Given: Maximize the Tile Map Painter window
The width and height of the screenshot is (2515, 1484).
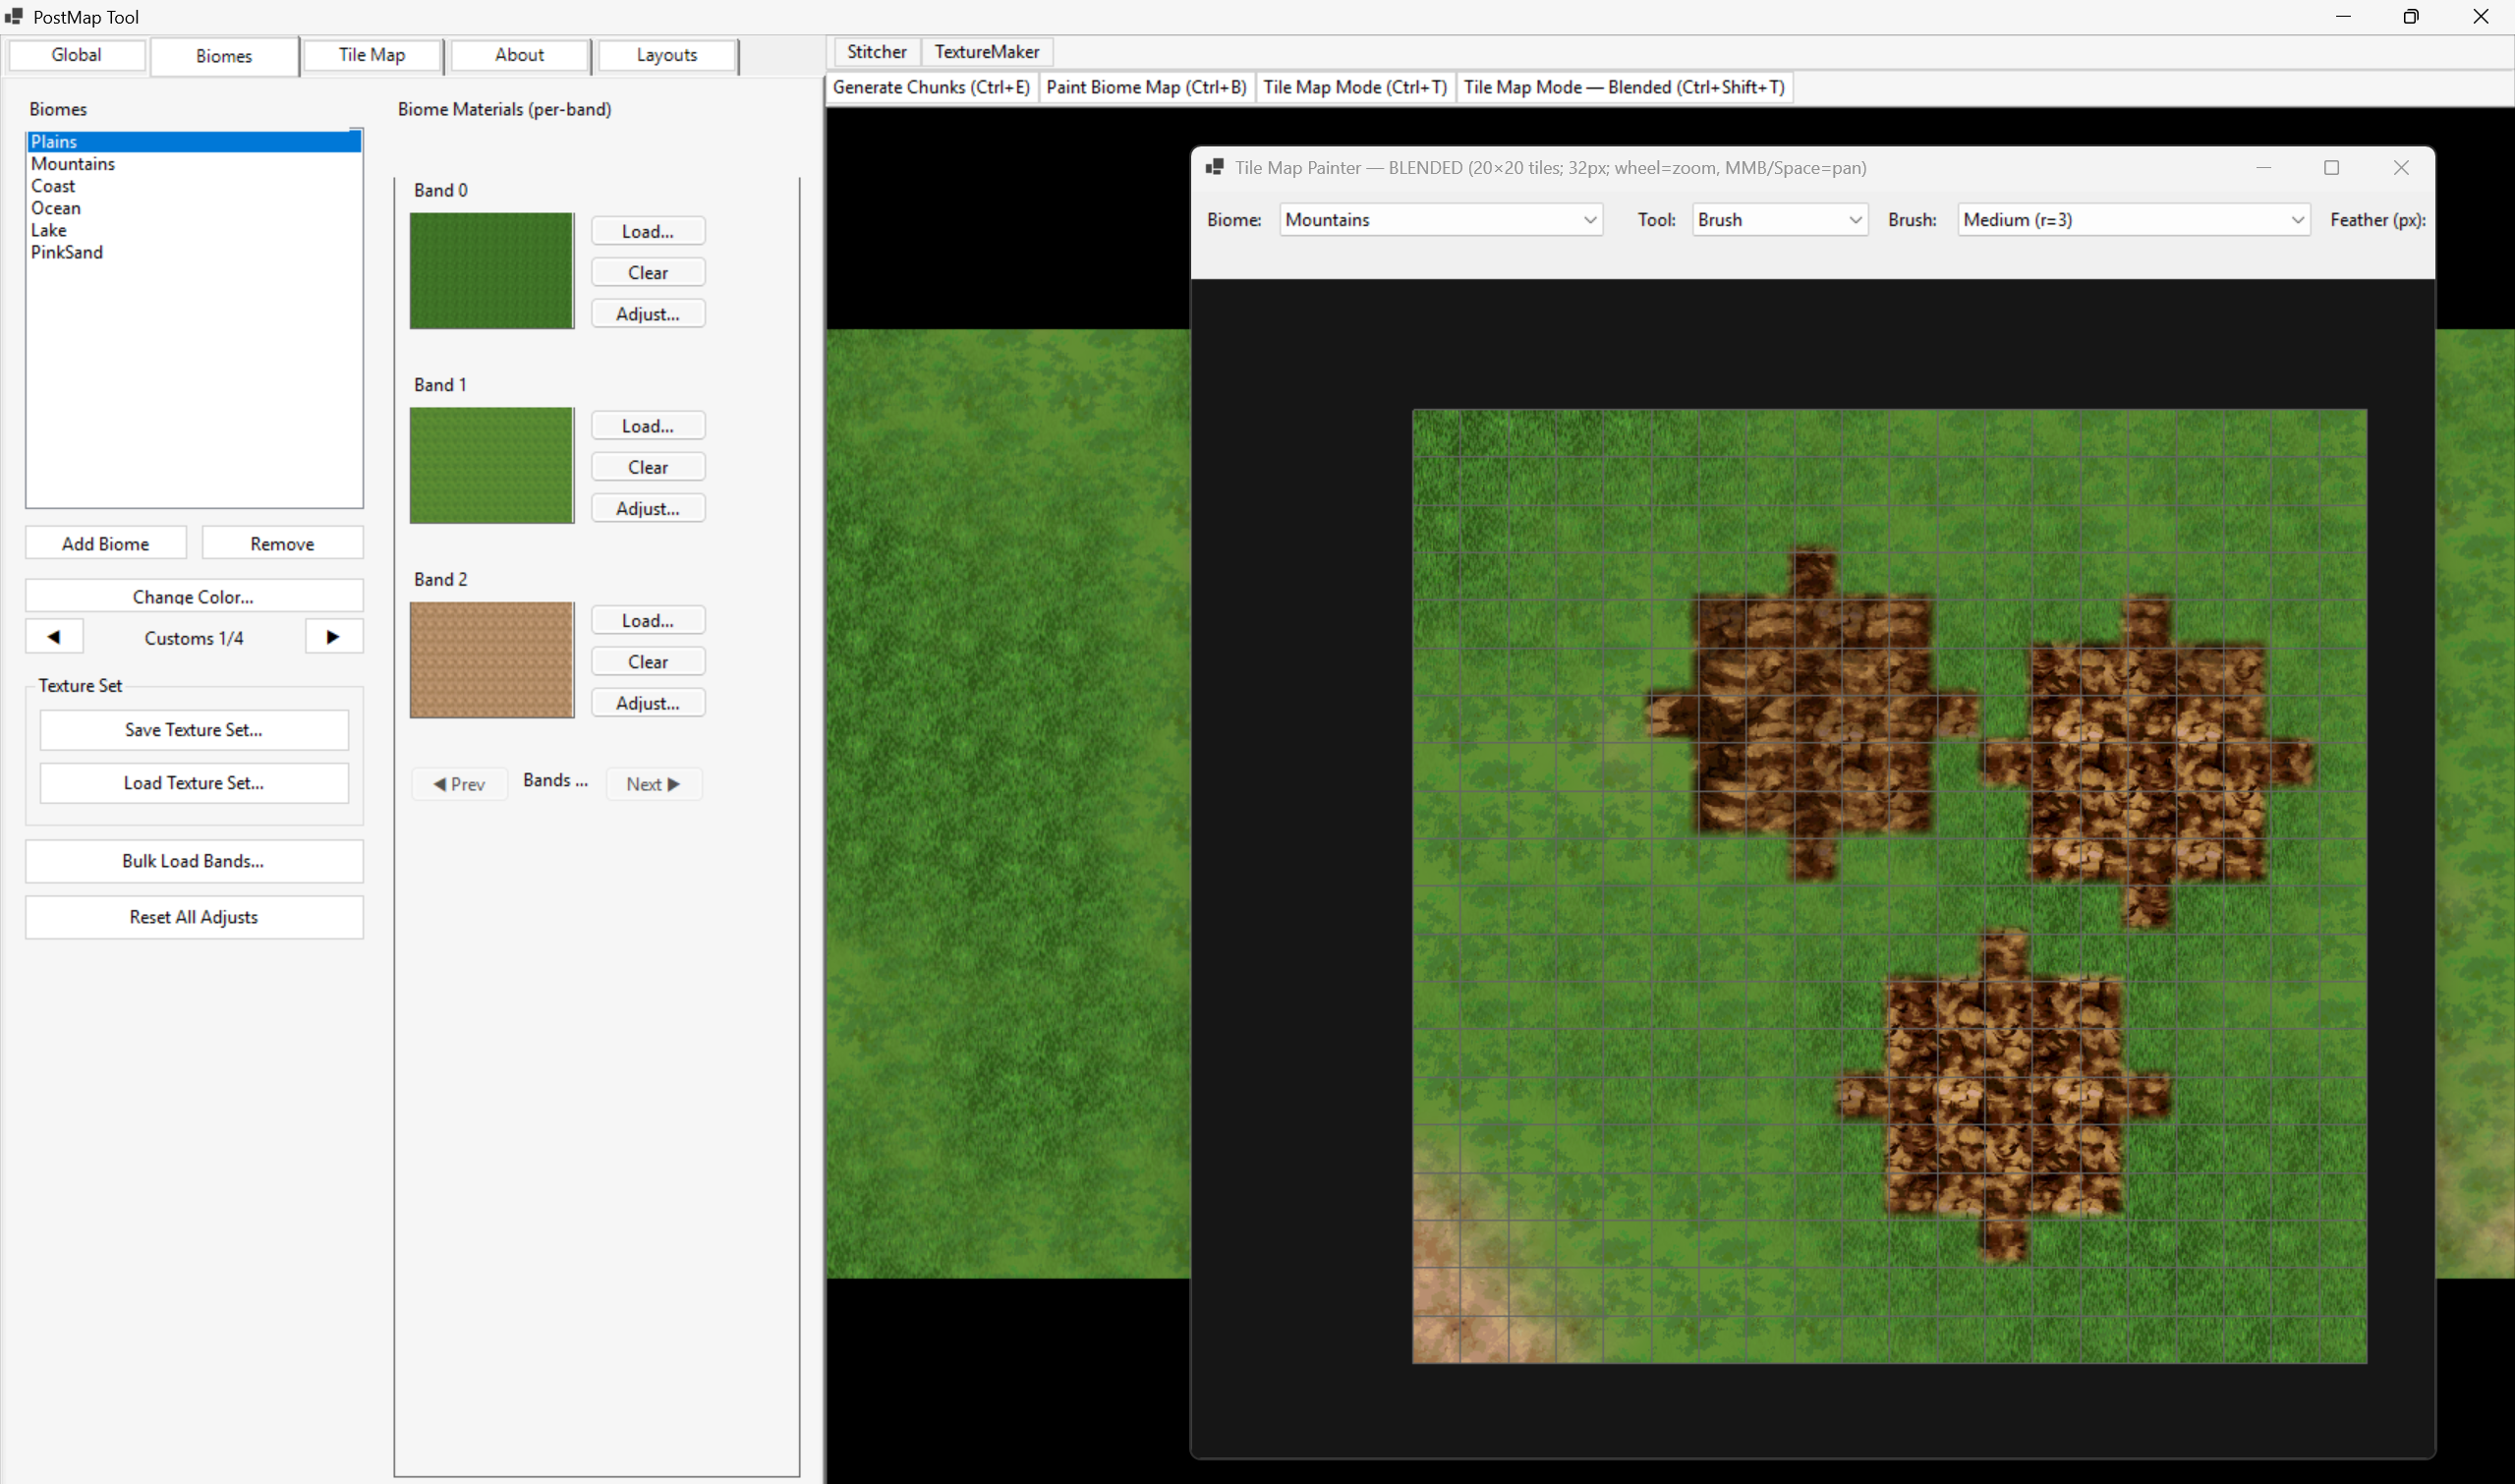Looking at the screenshot, I should 2331,168.
